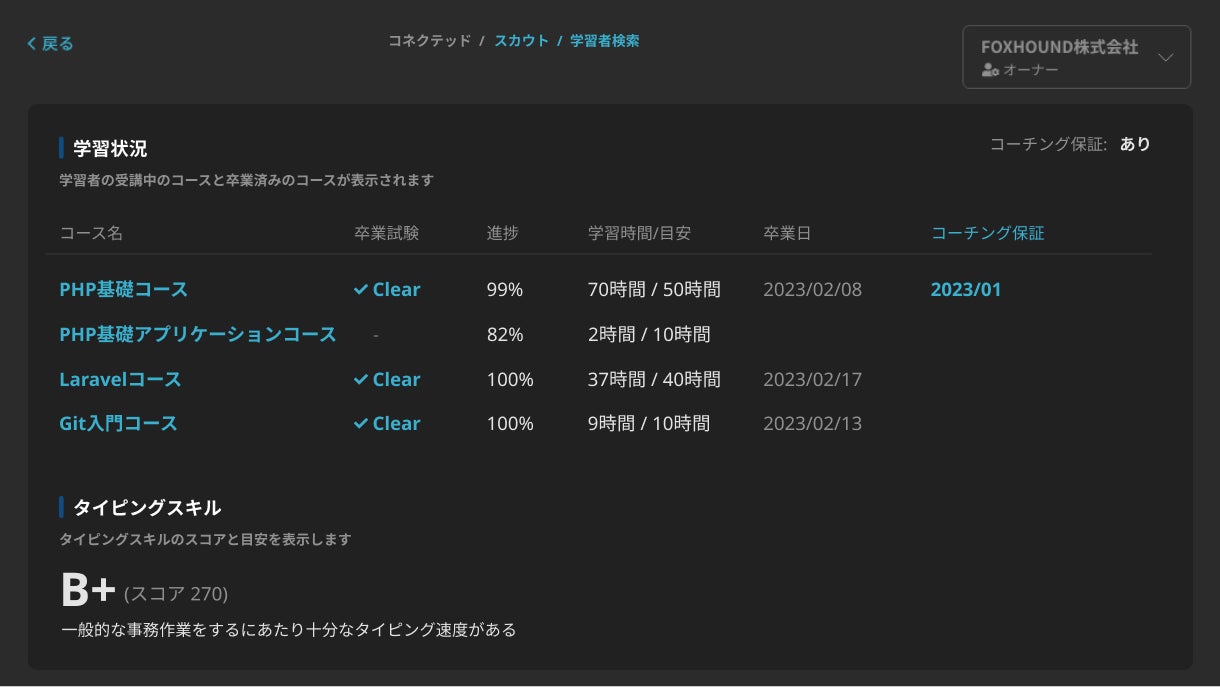Open the FOXHOUND株式会社 organization selector
1220x687 pixels.
(1076, 57)
